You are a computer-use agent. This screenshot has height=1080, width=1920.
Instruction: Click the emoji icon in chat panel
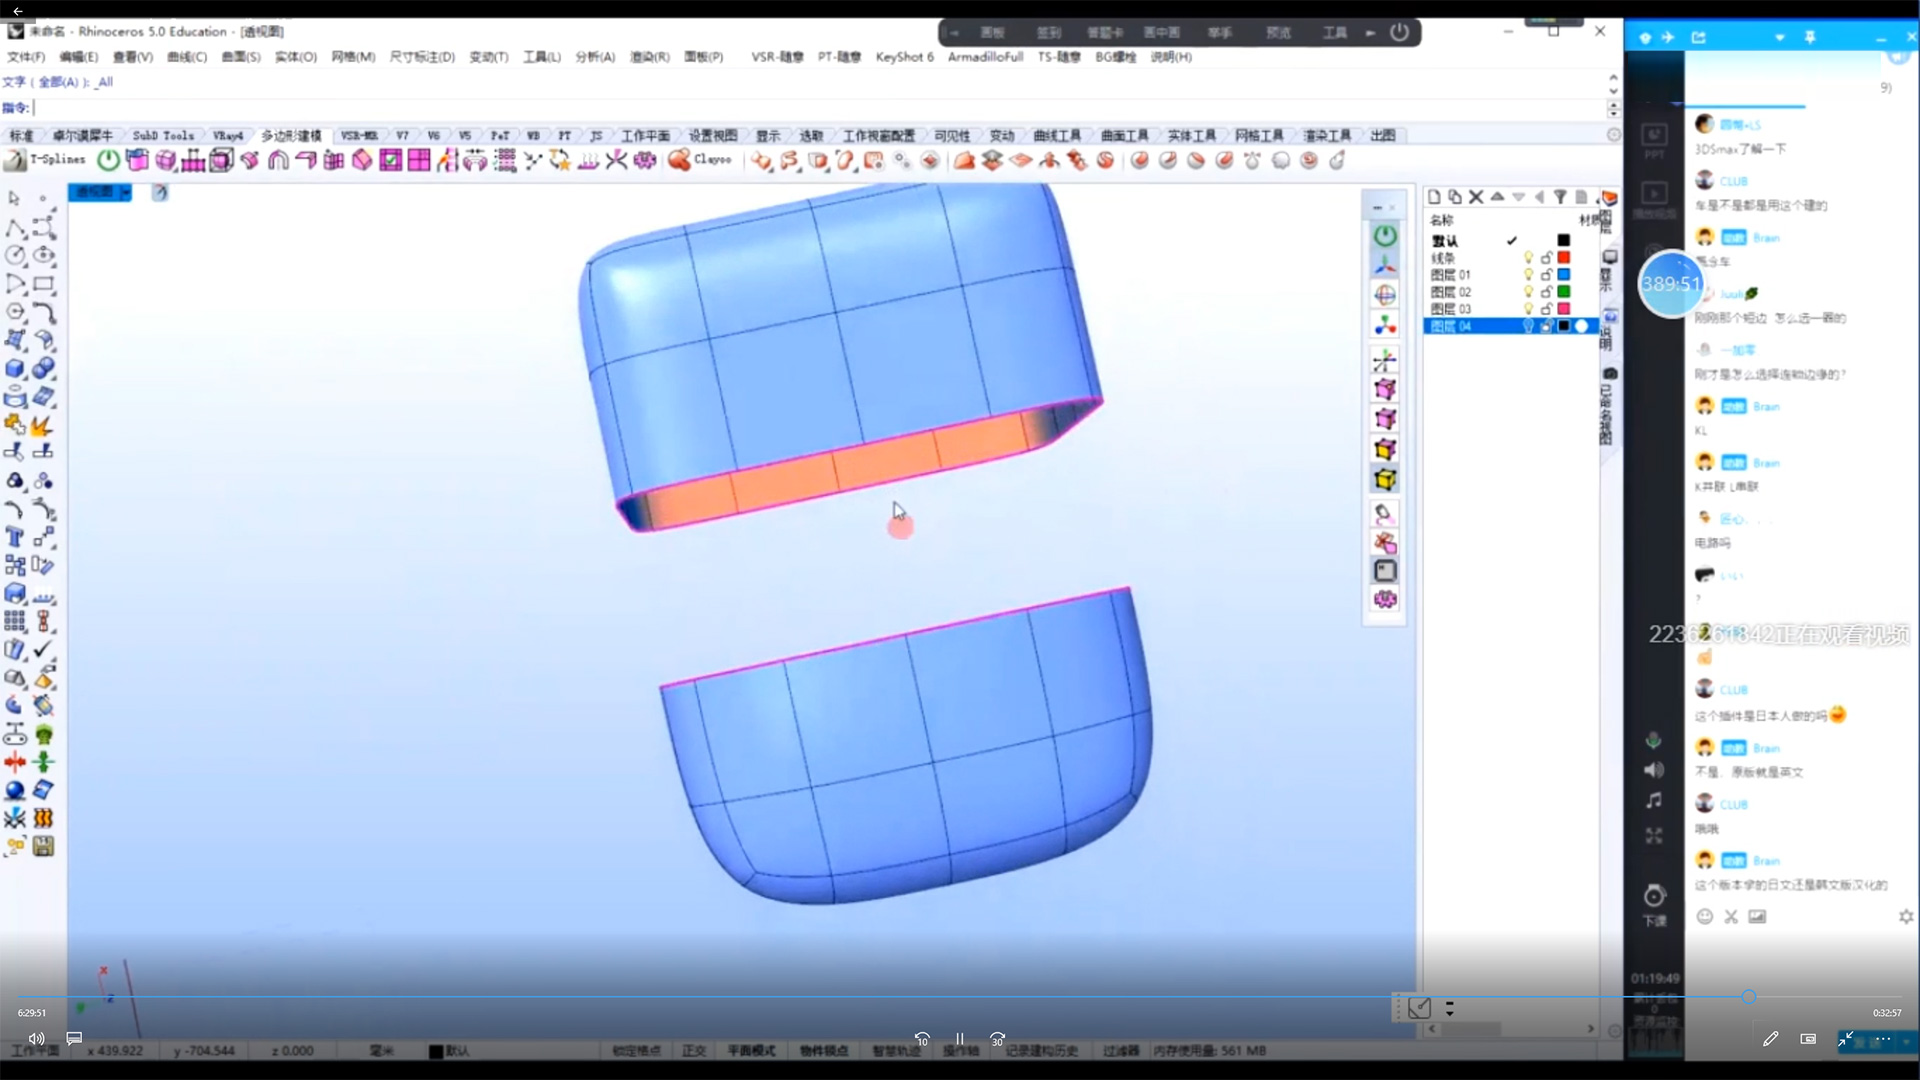pos(1705,916)
